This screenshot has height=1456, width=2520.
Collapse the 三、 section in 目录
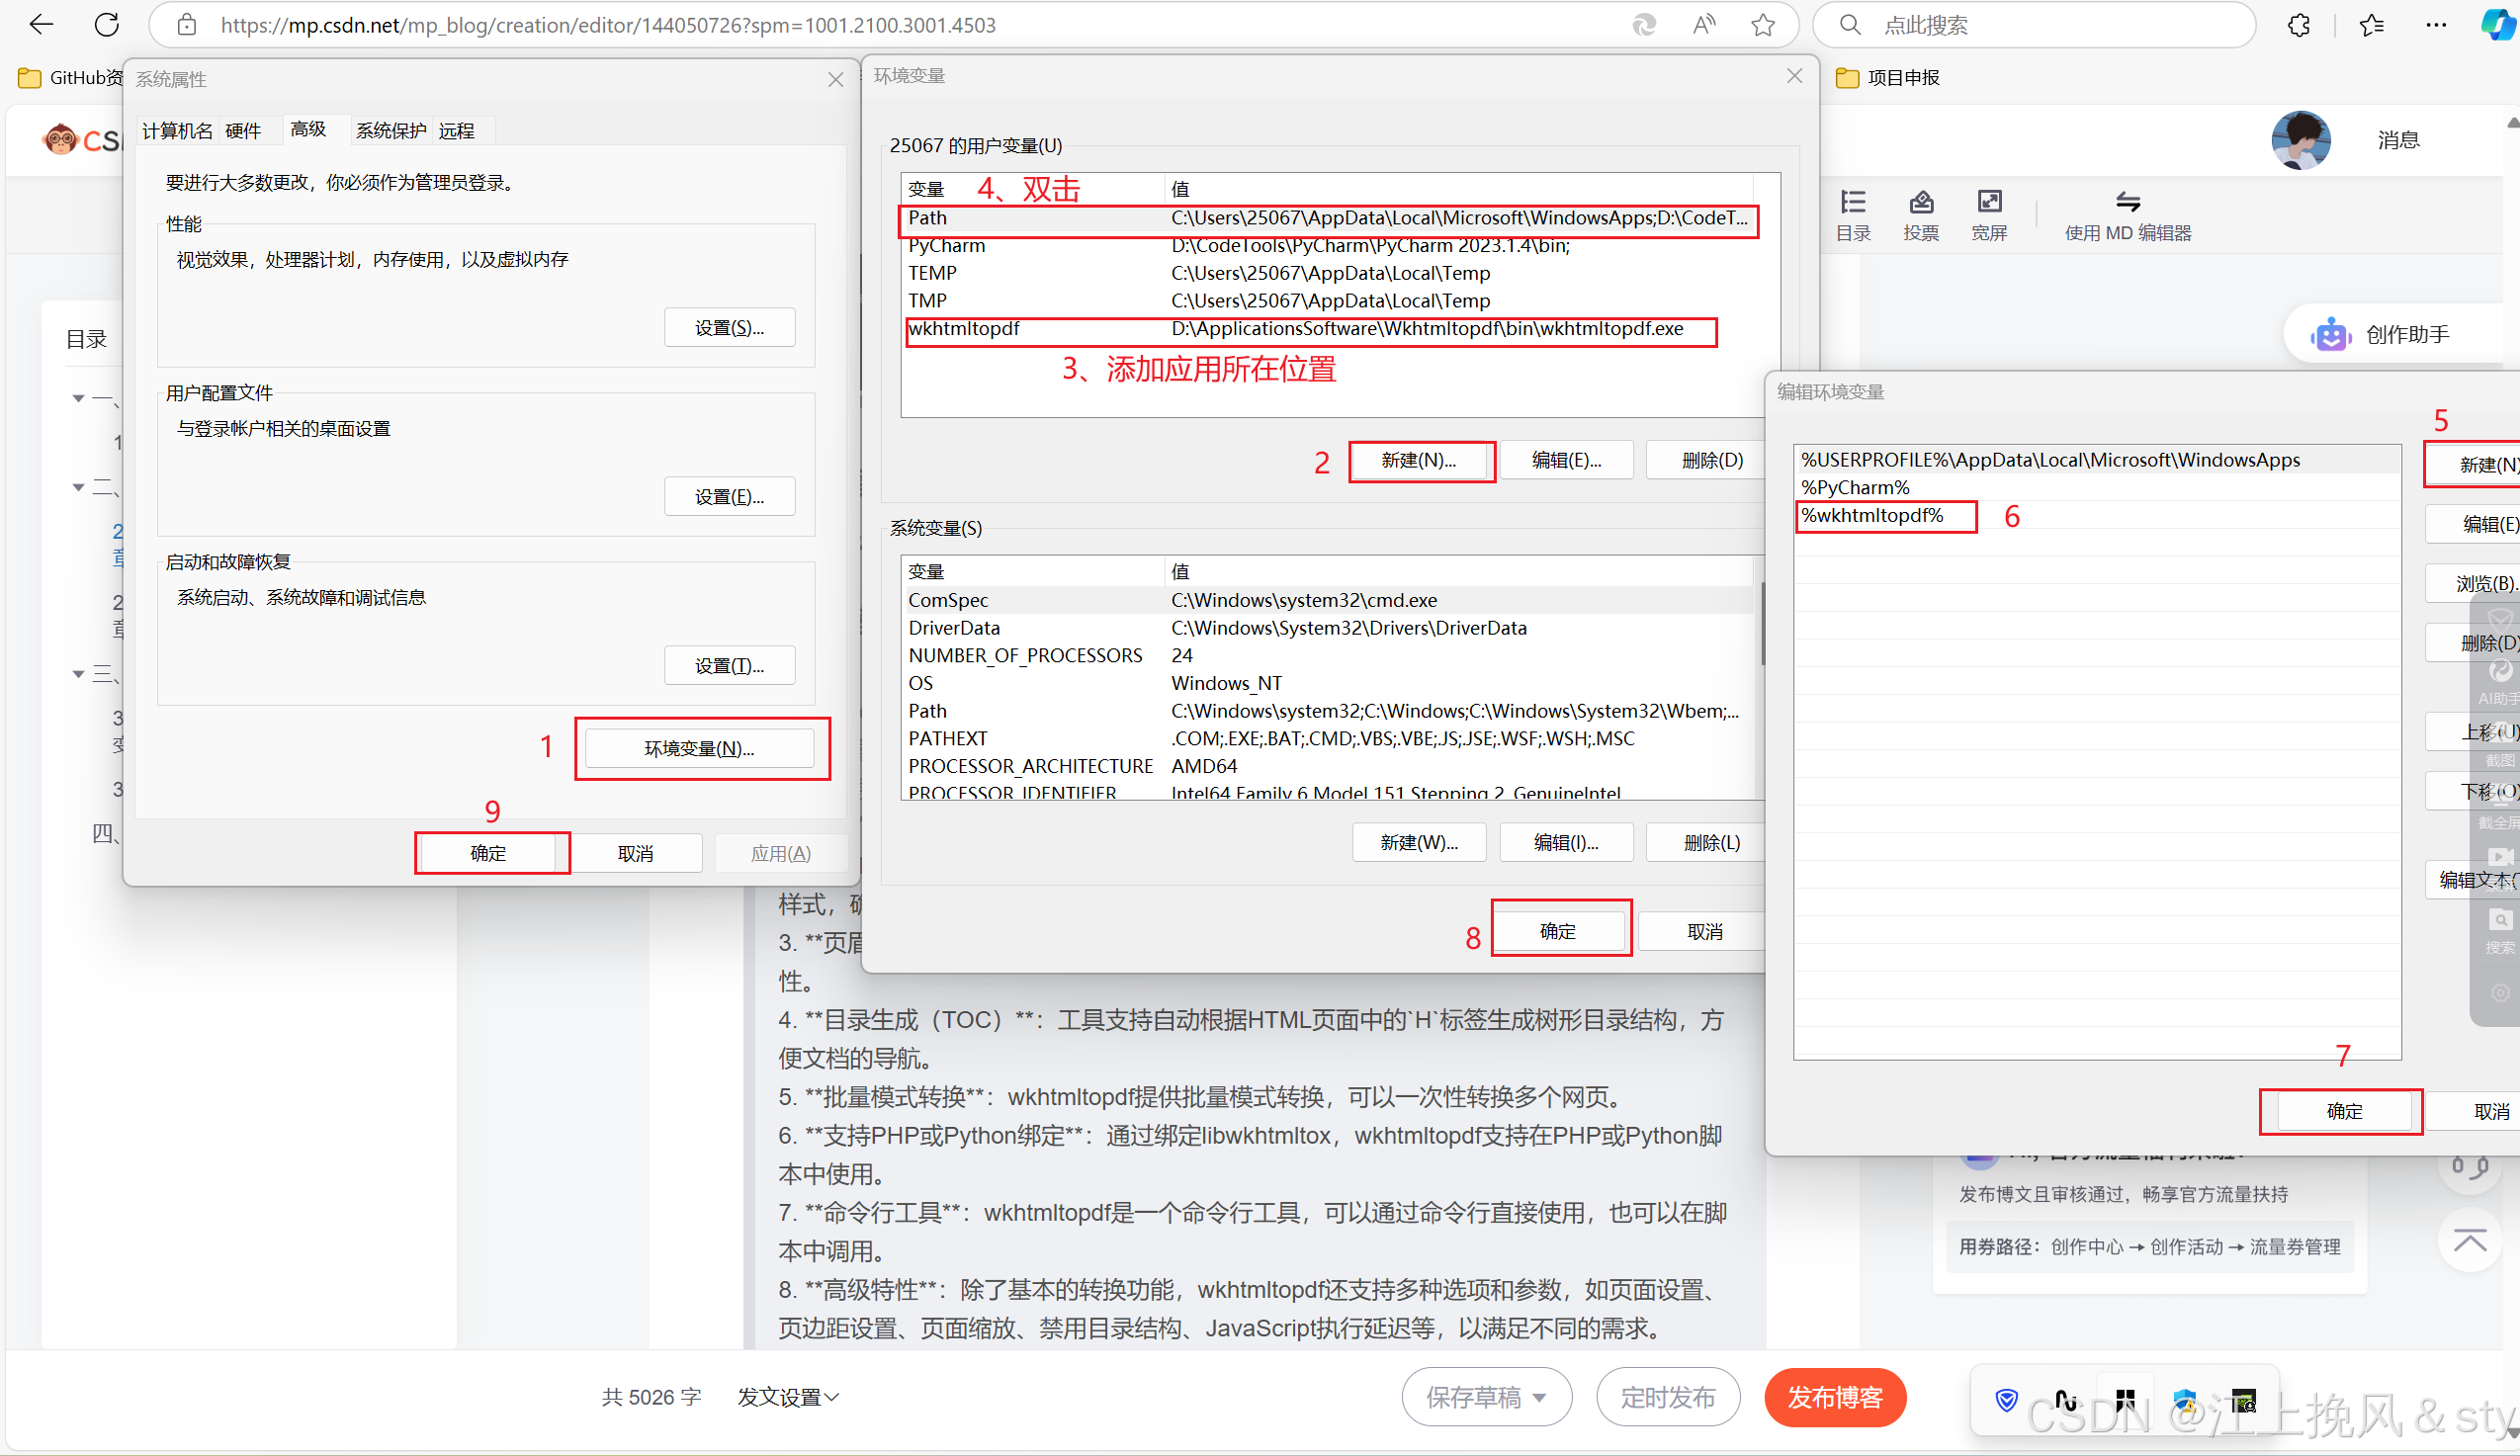[x=78, y=674]
